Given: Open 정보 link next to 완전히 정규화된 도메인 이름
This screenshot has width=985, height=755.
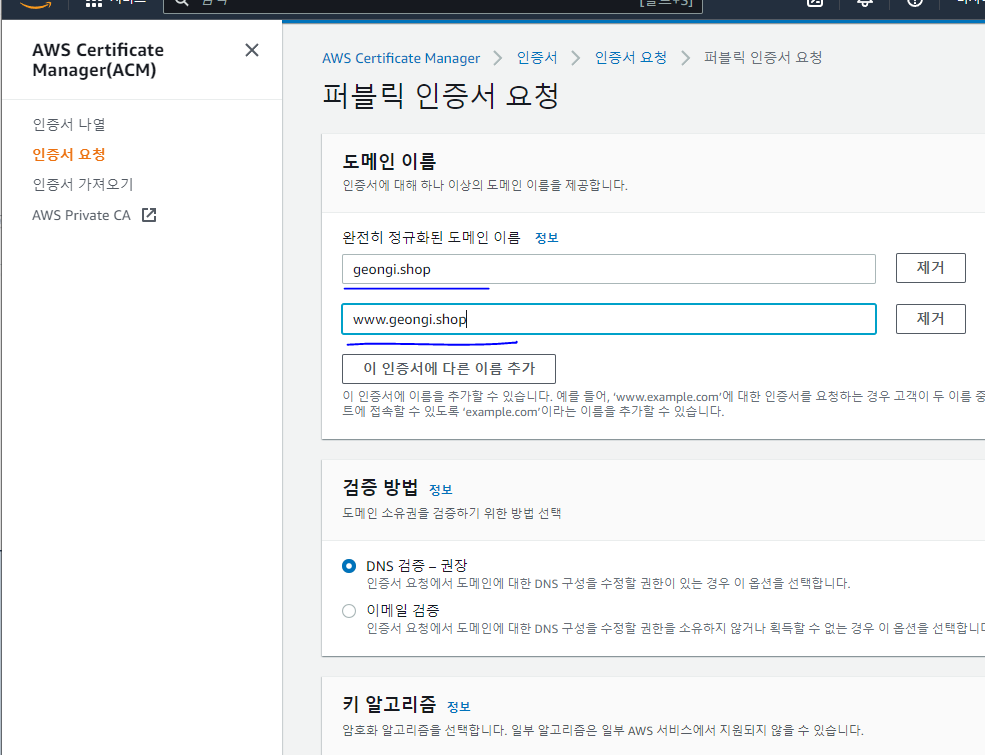Looking at the screenshot, I should tap(547, 237).
